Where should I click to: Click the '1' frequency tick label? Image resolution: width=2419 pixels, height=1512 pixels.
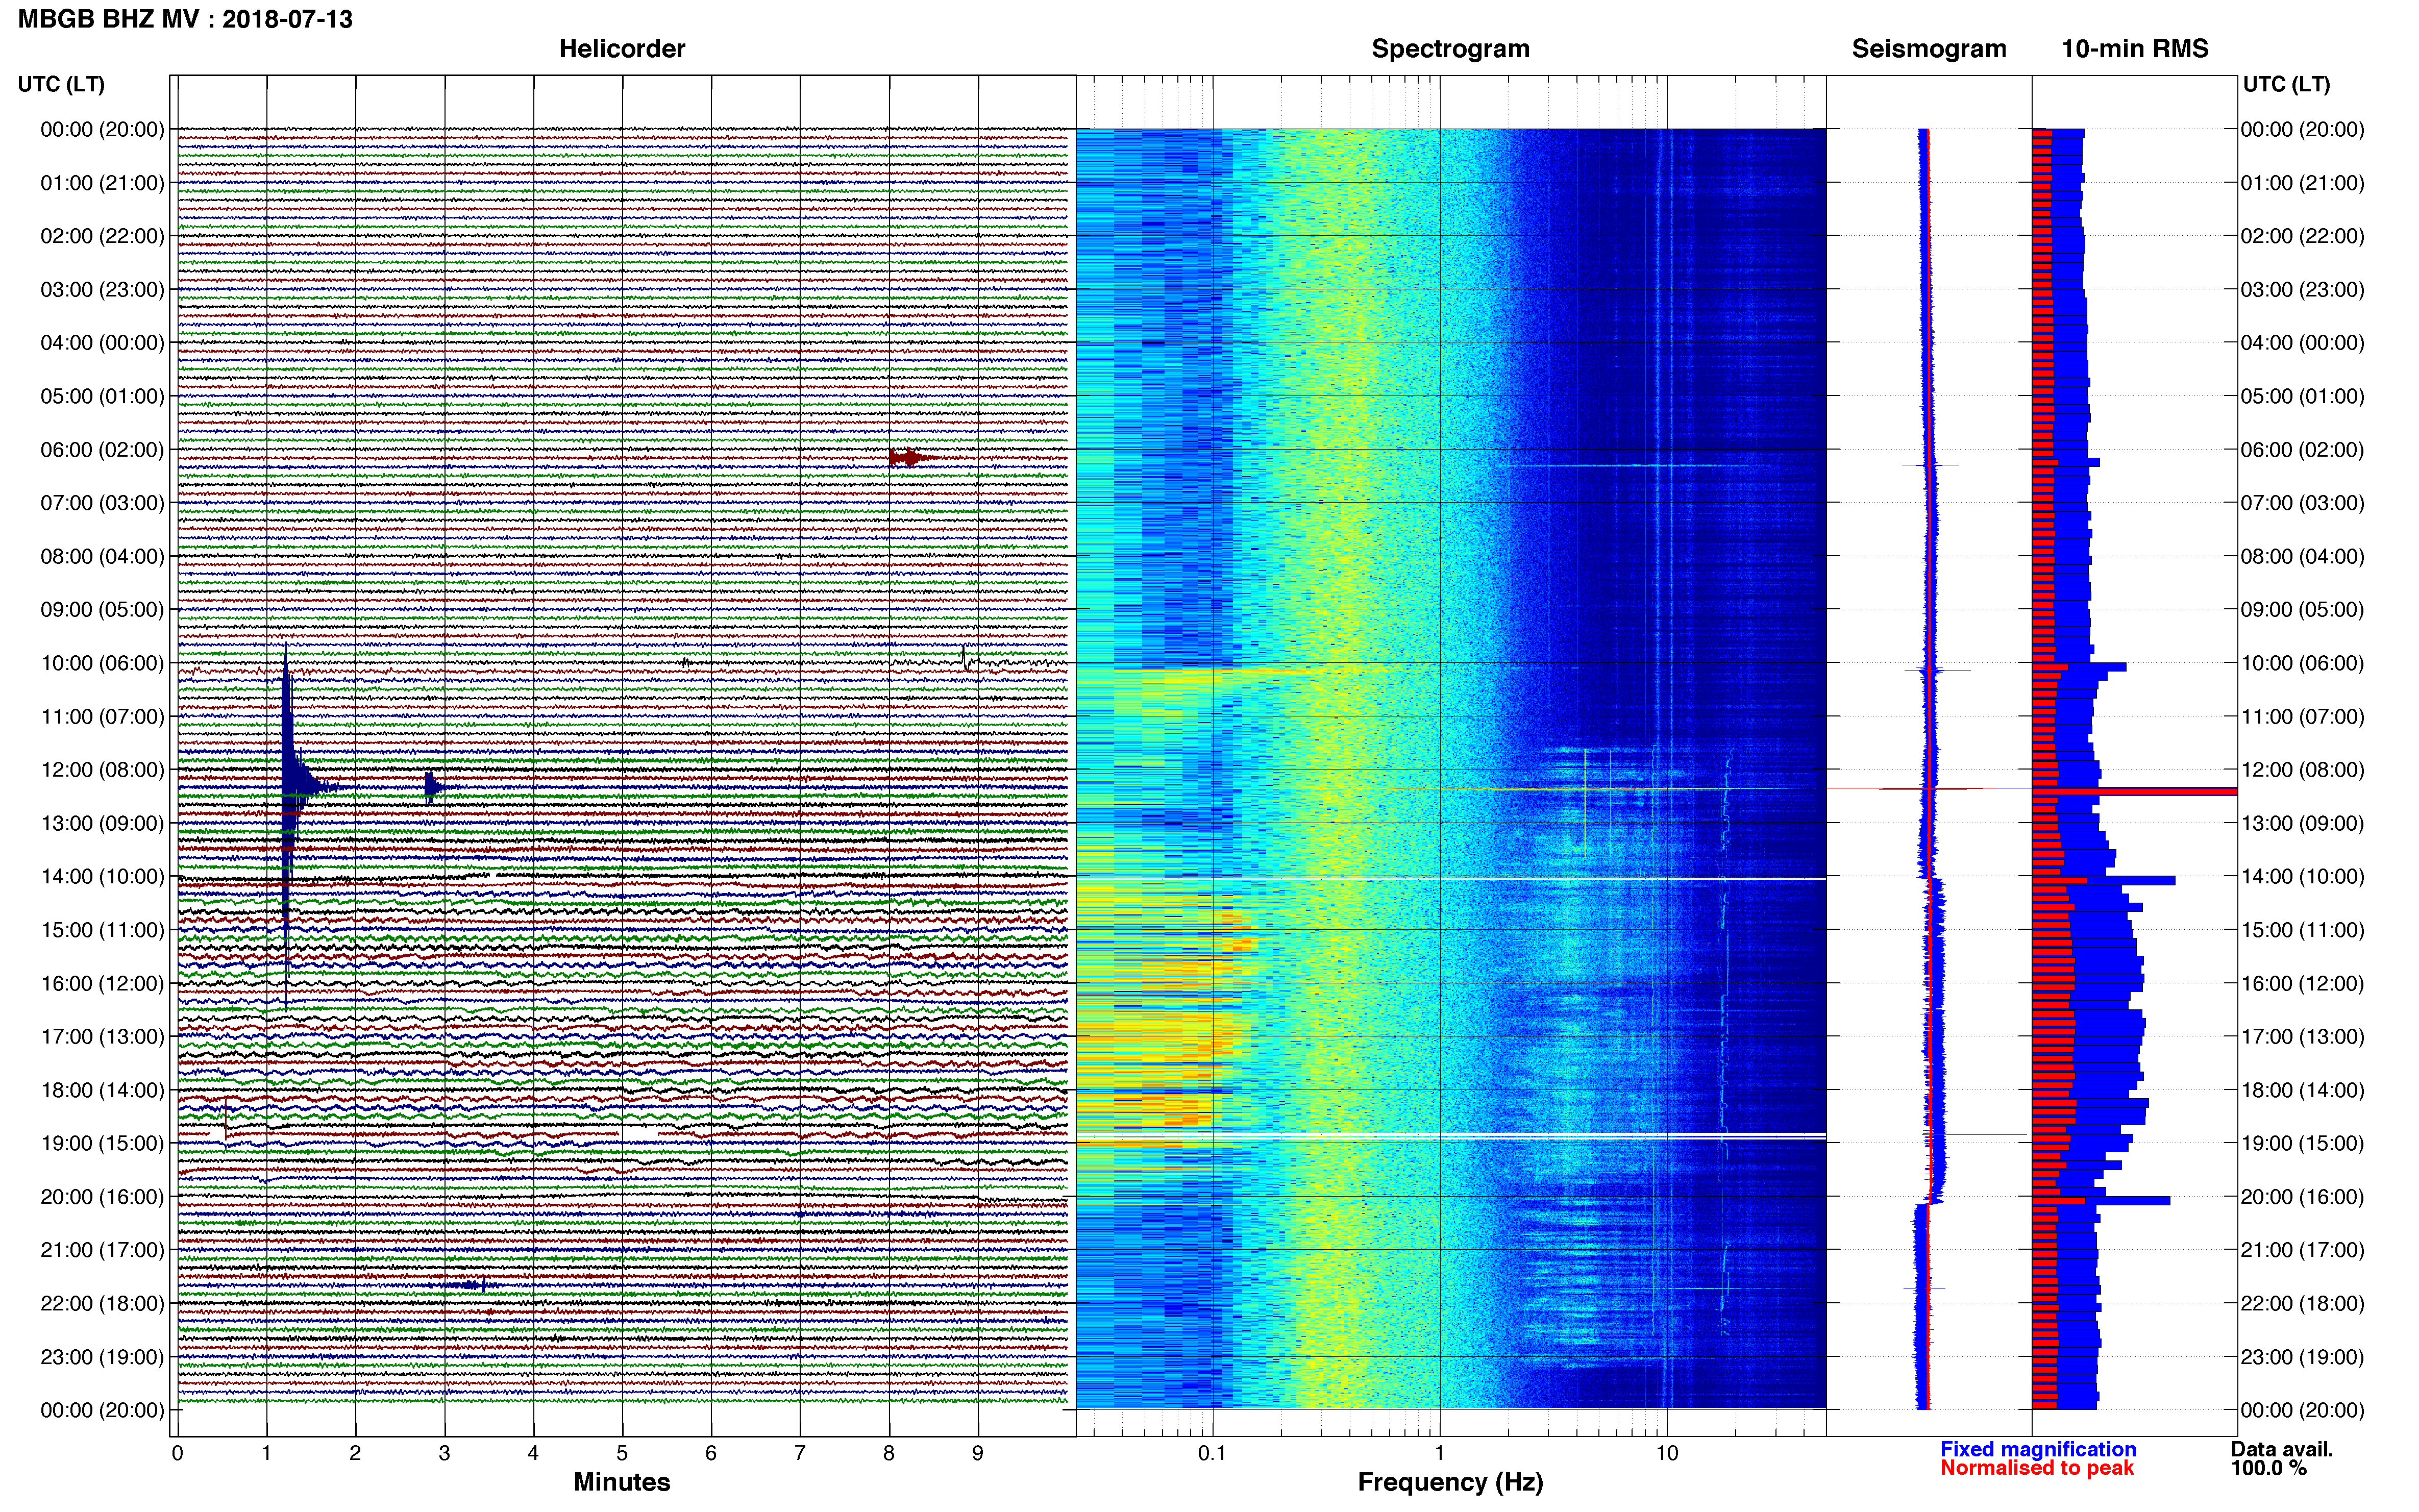point(1439,1453)
